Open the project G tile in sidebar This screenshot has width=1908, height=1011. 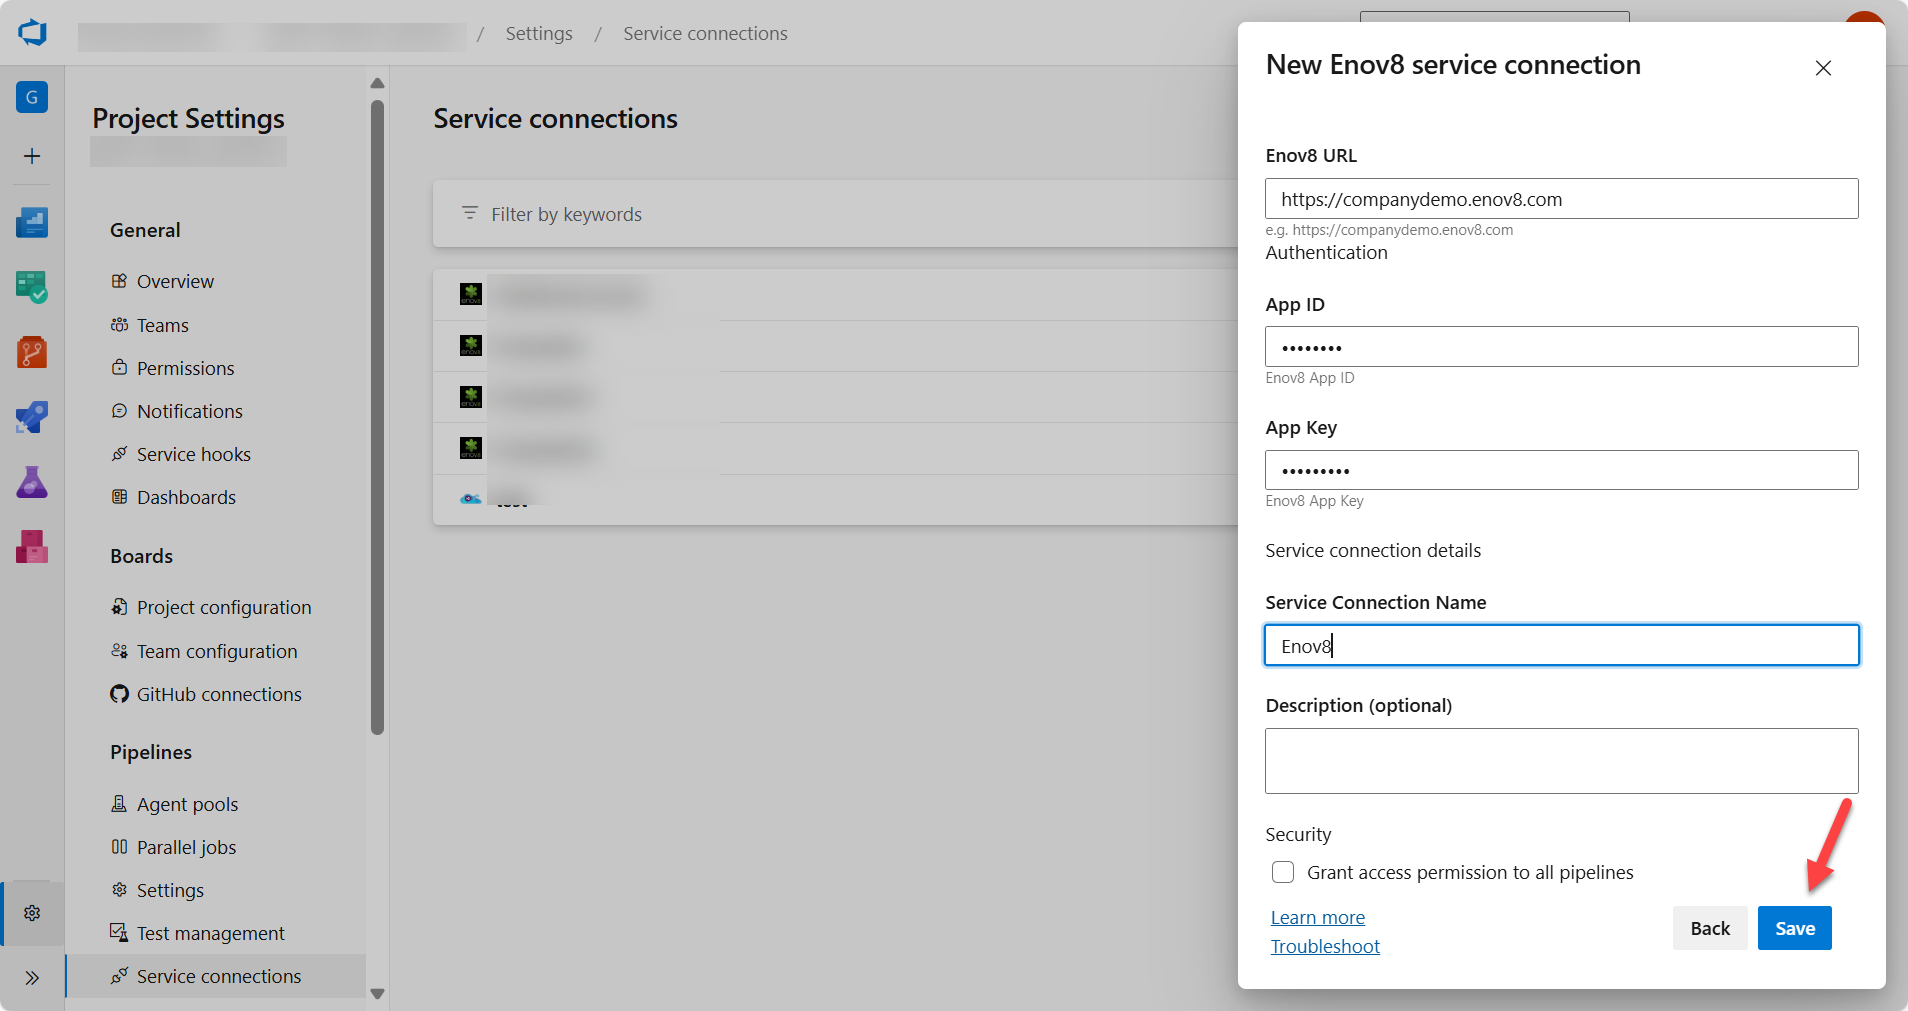(32, 97)
